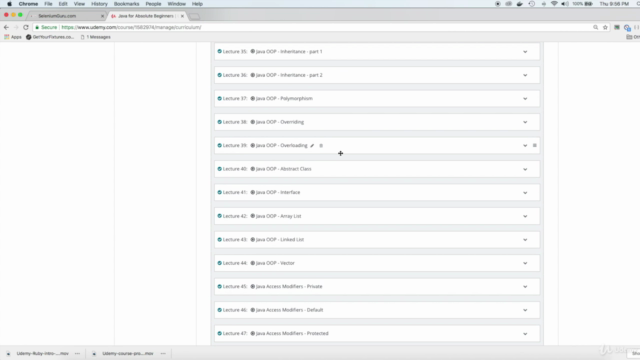Image resolution: width=640 pixels, height=360 pixels.
Task: Select Lecture 46 Access Modifiers - Default title
Action: coord(289,310)
